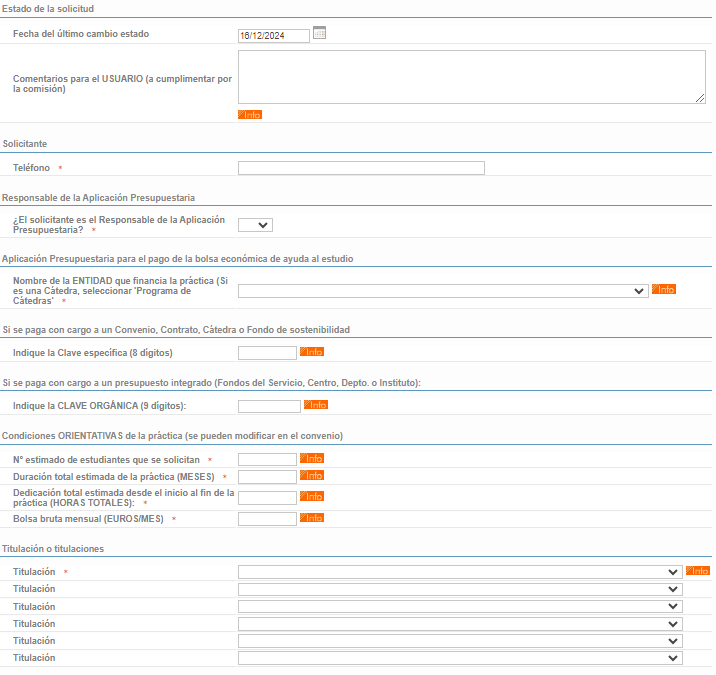The width and height of the screenshot is (716, 675).
Task: Open Responsable de la Aplicación Presupuestaria dropdown
Action: [255, 225]
